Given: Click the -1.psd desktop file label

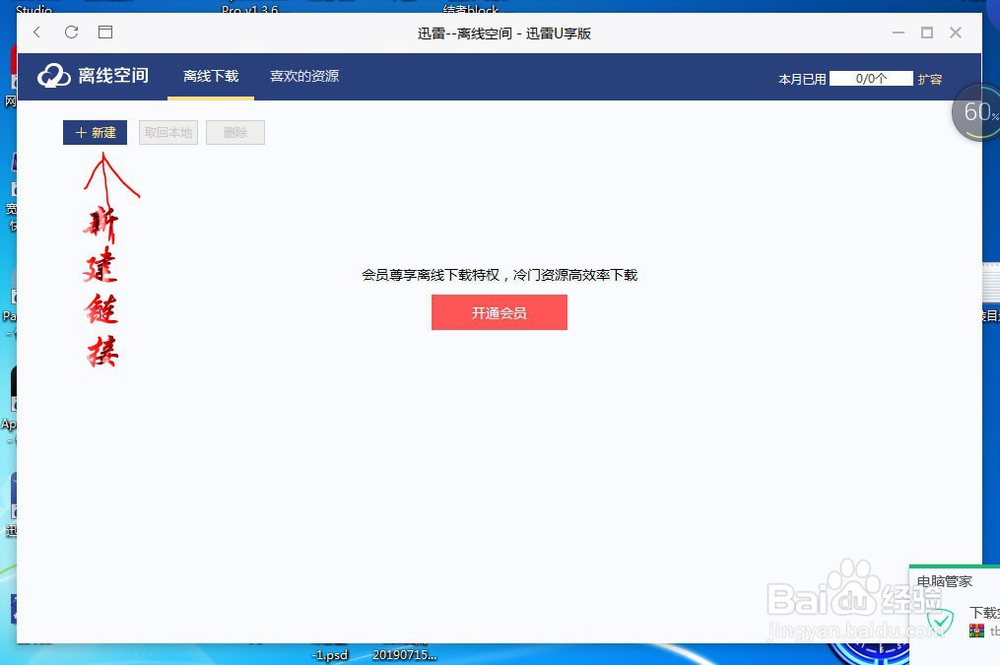Looking at the screenshot, I should (x=330, y=655).
